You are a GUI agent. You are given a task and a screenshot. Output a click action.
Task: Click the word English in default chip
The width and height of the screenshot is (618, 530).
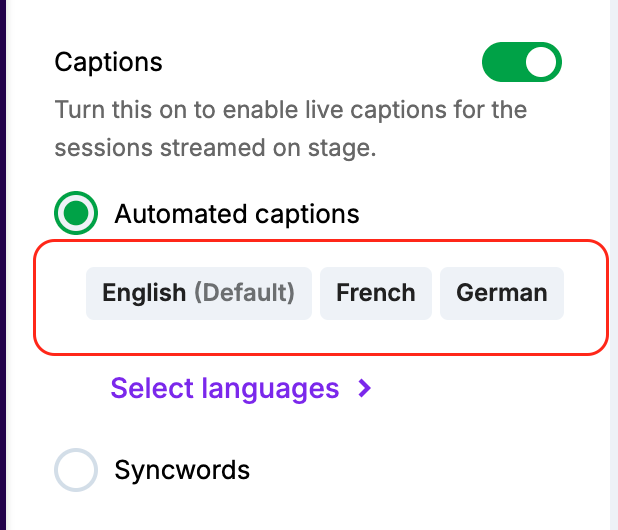[144, 293]
